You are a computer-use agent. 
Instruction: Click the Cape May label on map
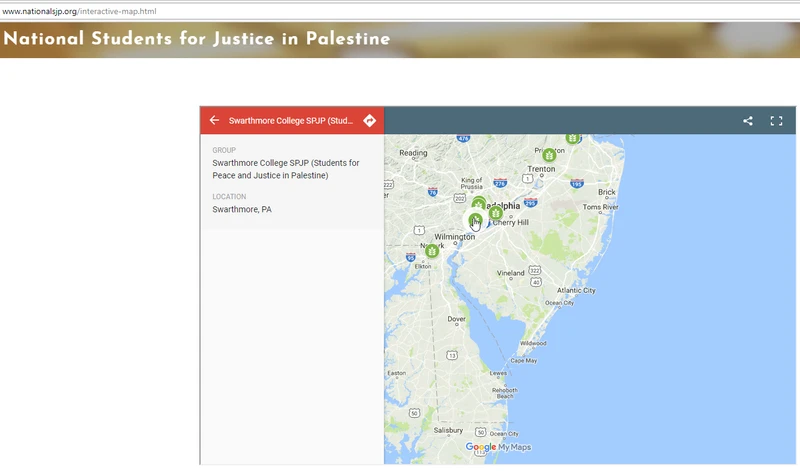524,360
